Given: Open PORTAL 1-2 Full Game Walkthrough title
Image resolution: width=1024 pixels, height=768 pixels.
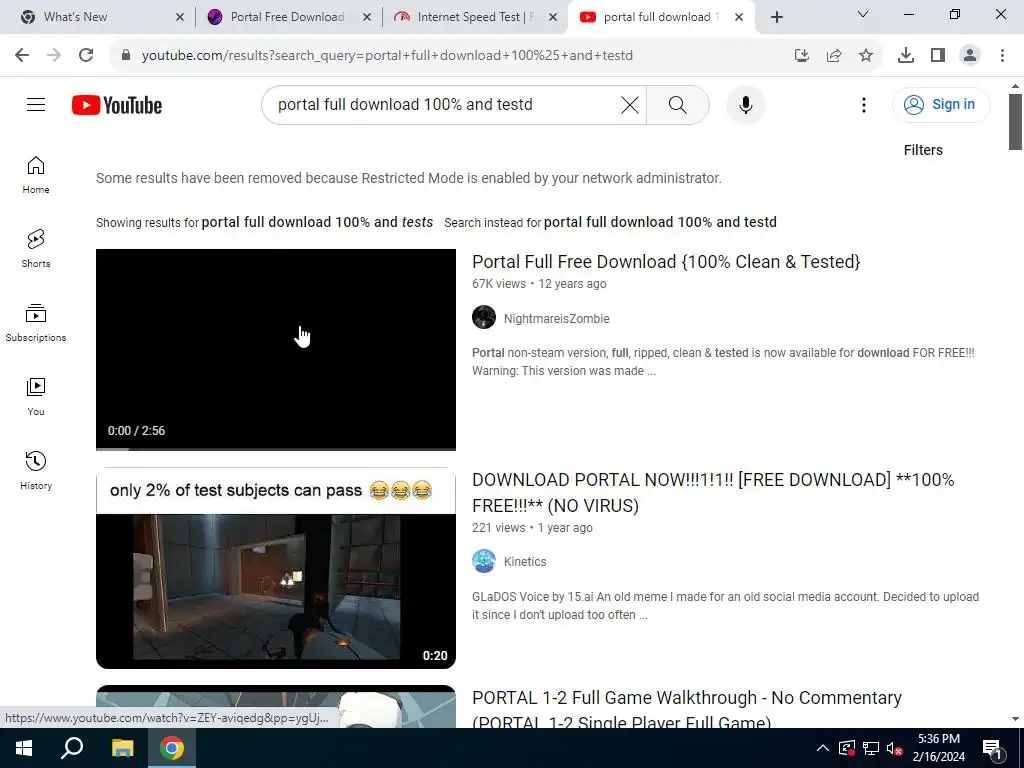Looking at the screenshot, I should pos(687,709).
